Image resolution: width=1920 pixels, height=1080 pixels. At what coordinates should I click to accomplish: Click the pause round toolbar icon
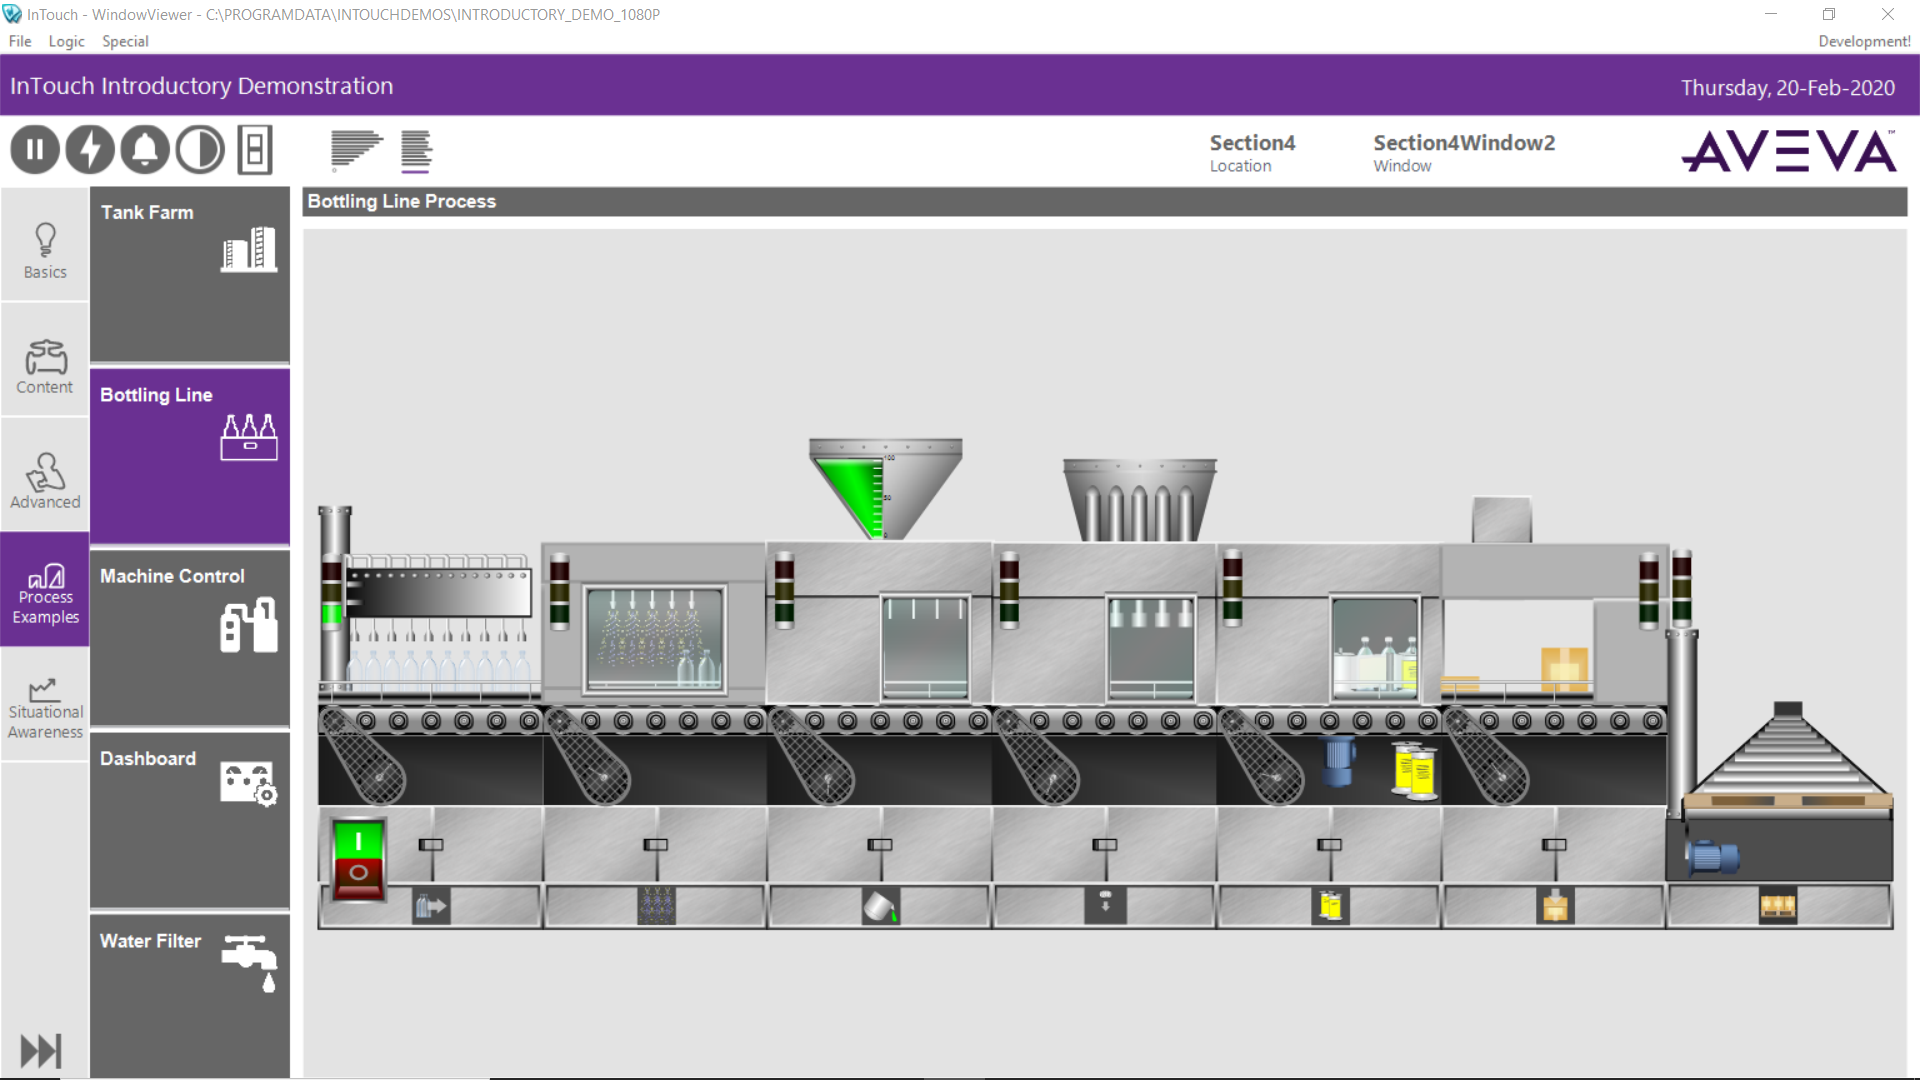coord(35,150)
